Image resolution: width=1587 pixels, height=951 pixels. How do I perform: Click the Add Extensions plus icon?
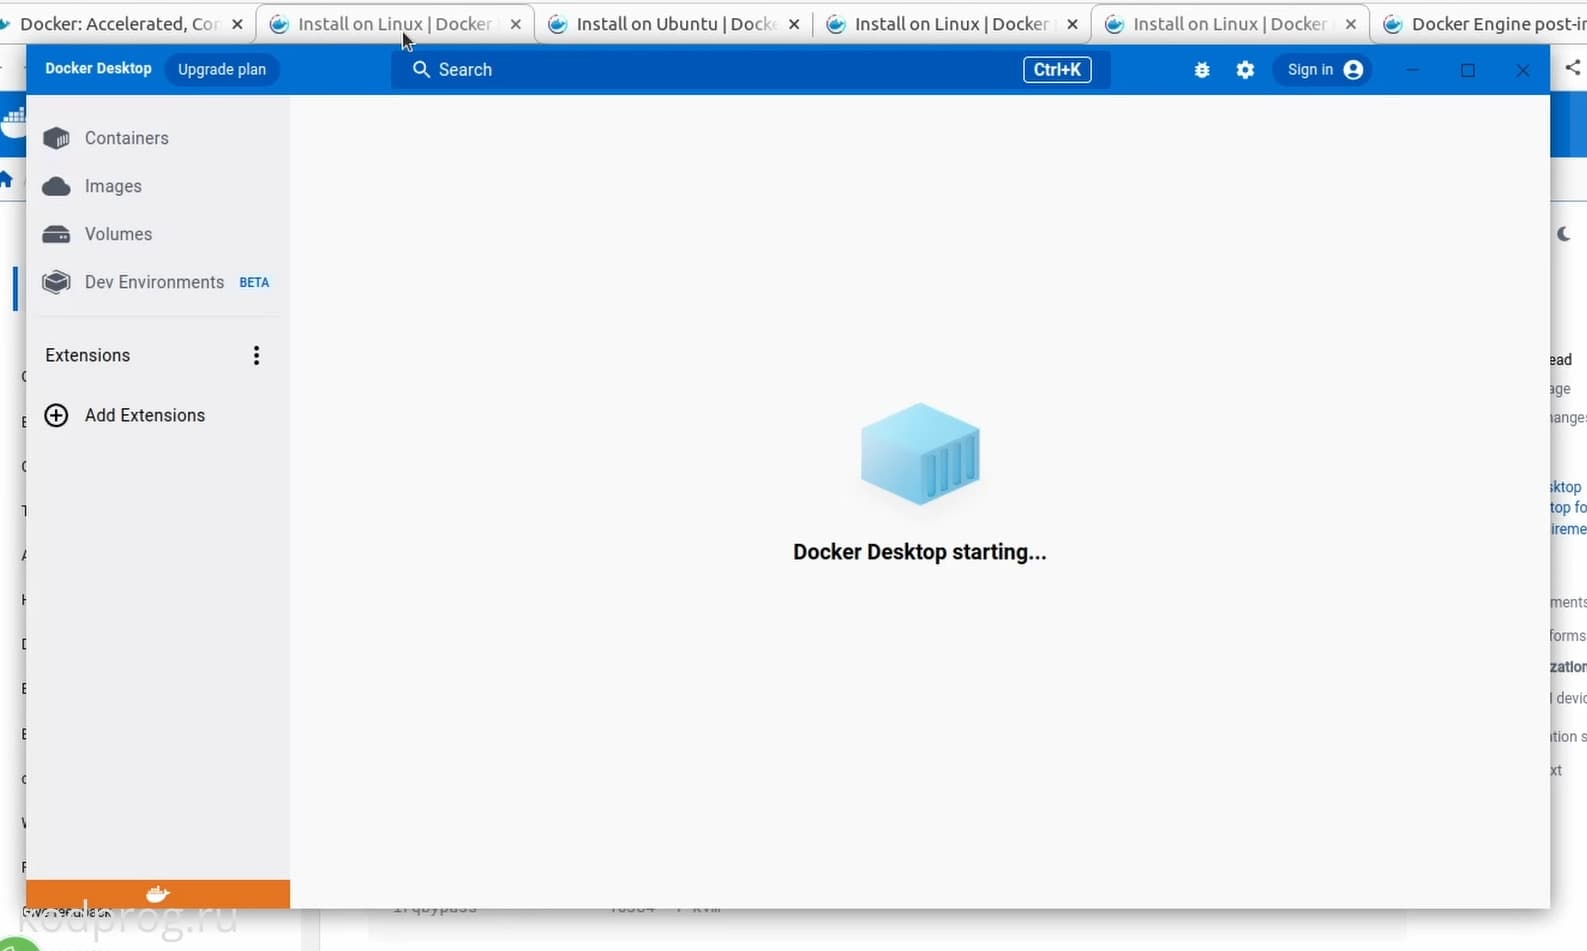(x=57, y=415)
